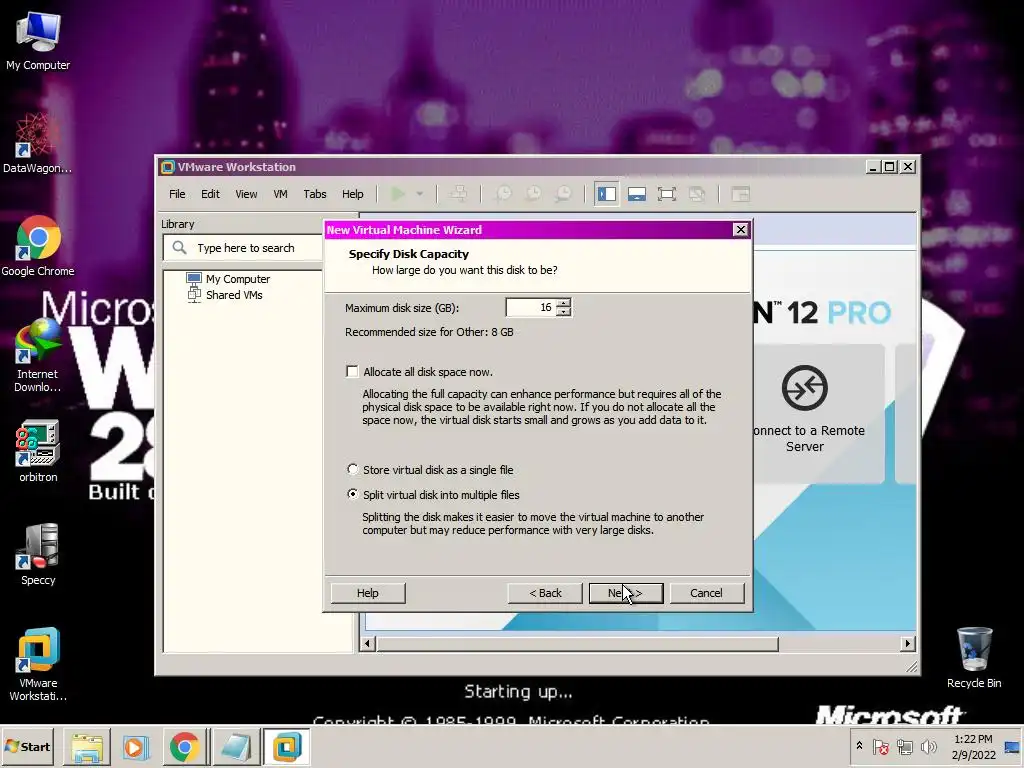Click the horizontal scrollbar thumb in VMware

[x=577, y=644]
